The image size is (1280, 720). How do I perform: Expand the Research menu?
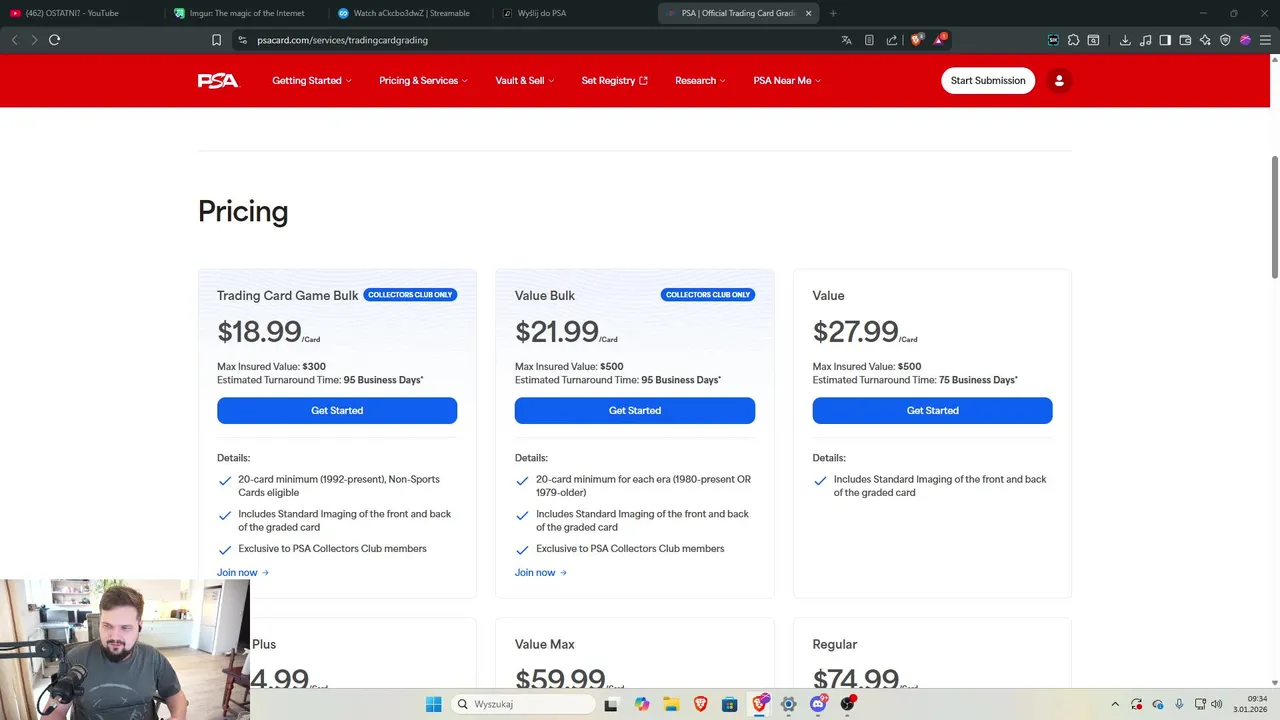(700, 81)
